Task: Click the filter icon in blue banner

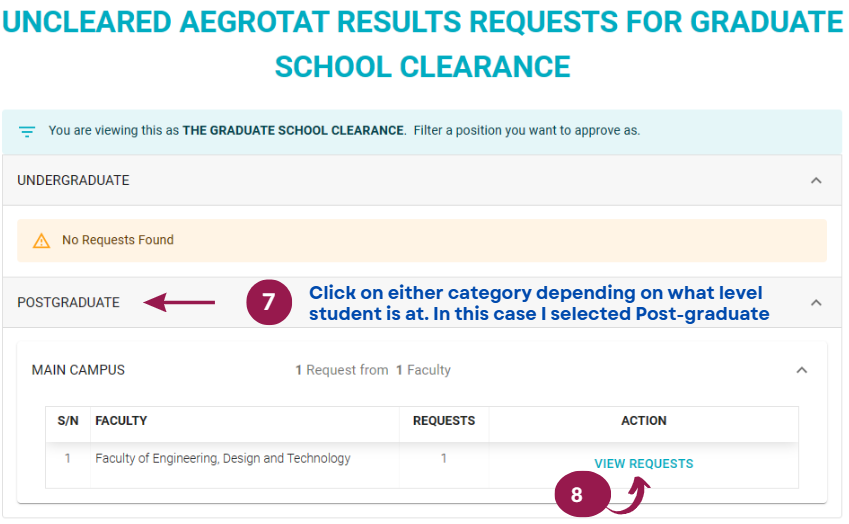Action: pos(27,131)
